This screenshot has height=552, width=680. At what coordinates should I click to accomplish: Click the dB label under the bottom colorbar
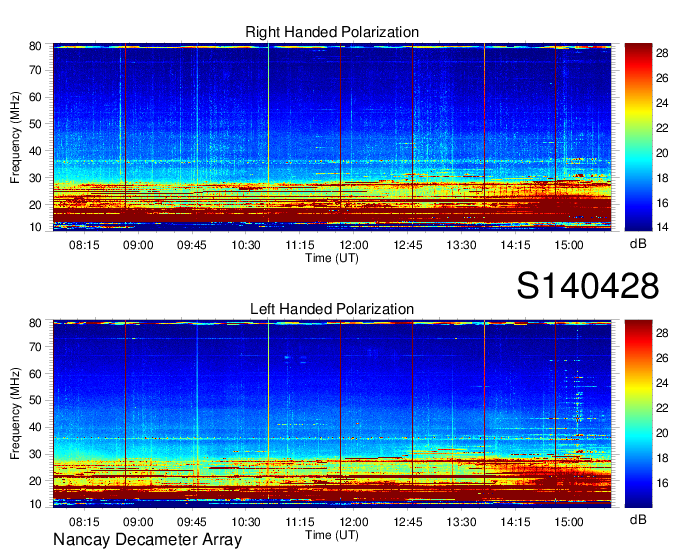click(x=638, y=519)
